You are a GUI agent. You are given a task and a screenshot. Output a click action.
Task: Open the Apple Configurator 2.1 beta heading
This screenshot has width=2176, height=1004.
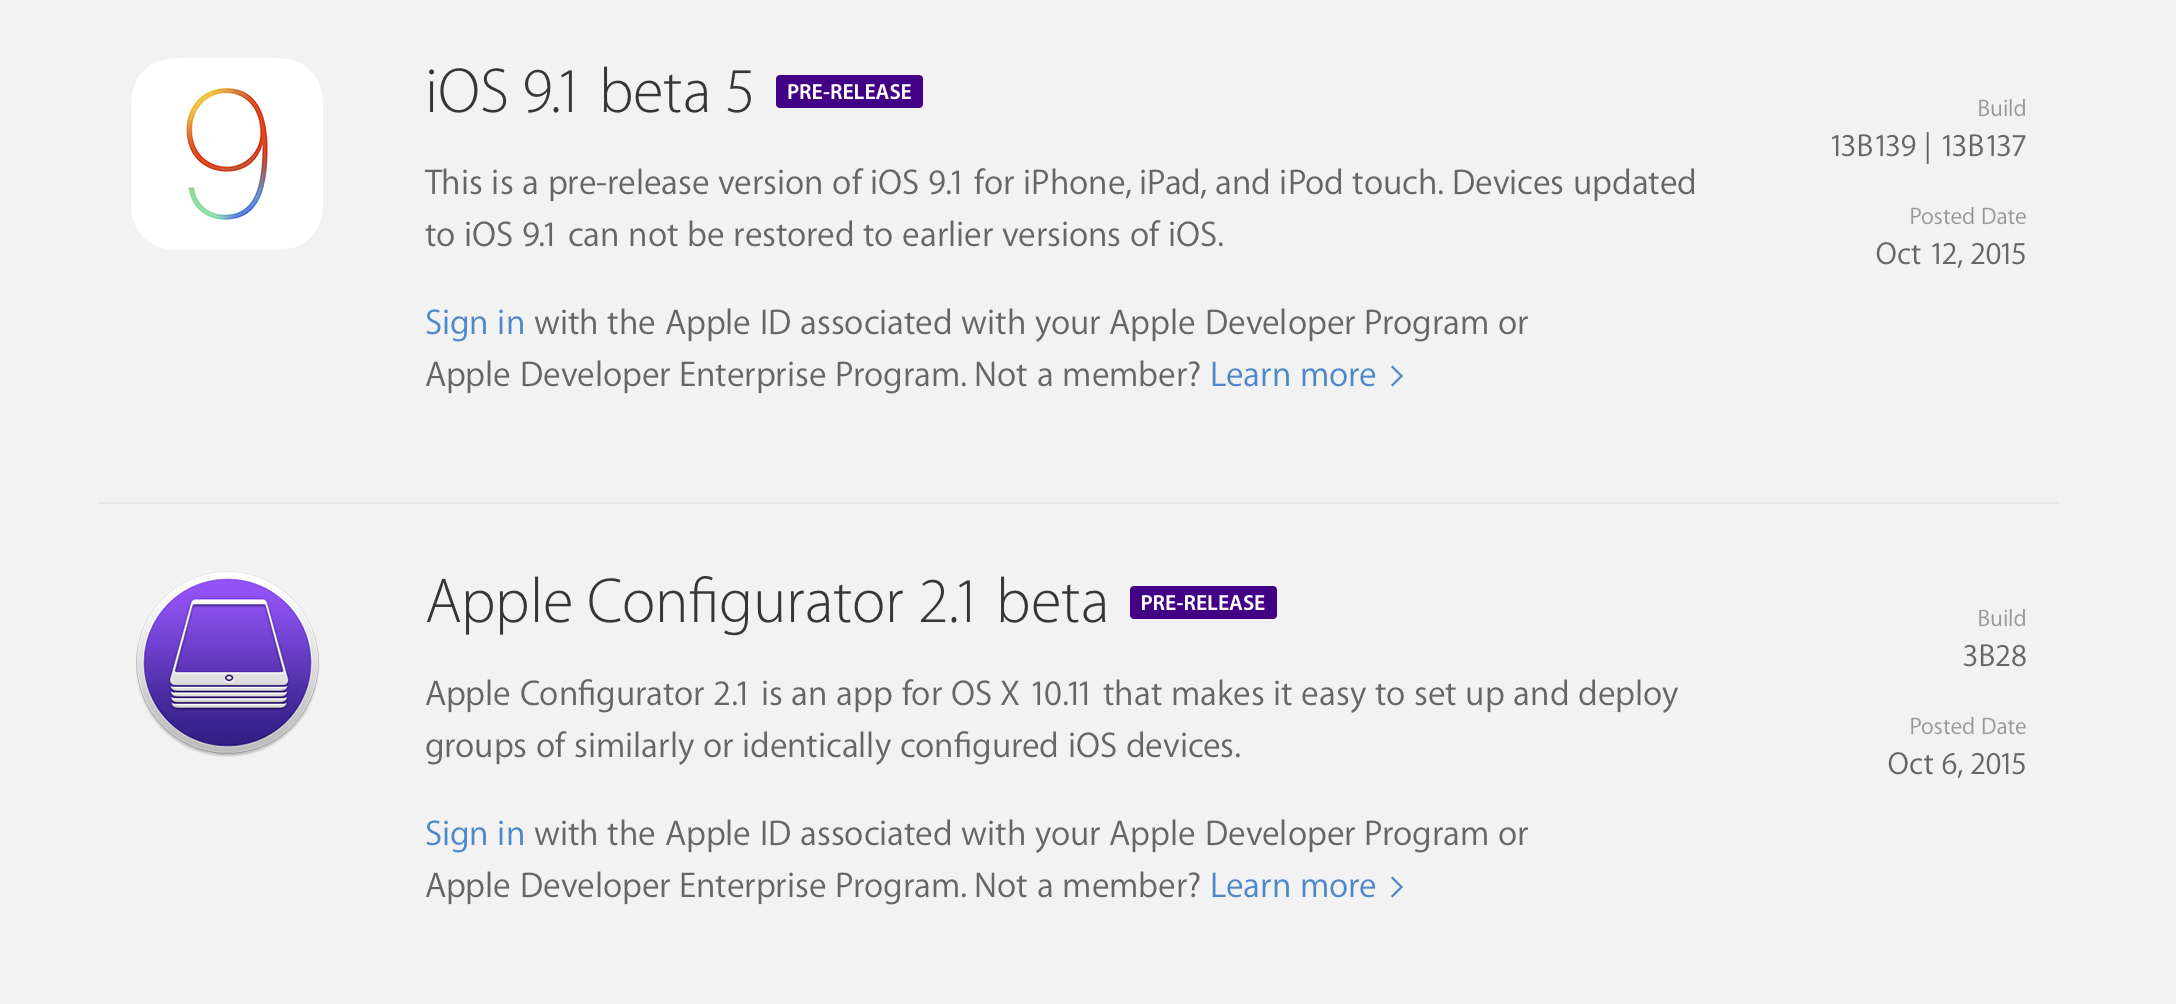tap(766, 603)
